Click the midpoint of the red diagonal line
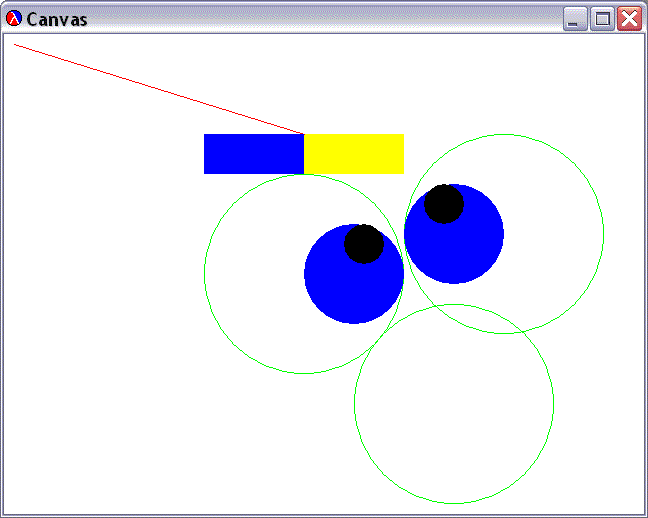The image size is (648, 518). point(159,89)
